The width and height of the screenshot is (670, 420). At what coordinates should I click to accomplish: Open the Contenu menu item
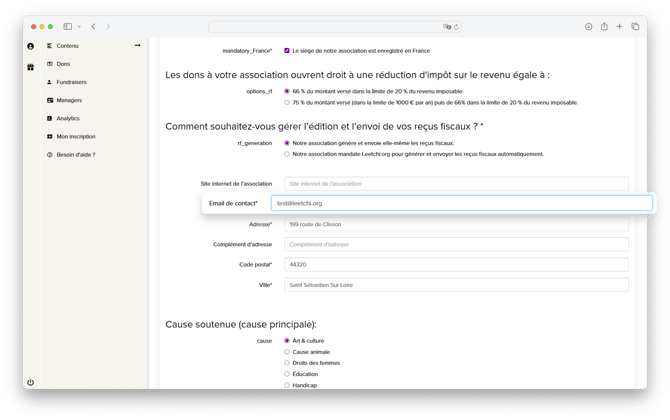click(68, 46)
